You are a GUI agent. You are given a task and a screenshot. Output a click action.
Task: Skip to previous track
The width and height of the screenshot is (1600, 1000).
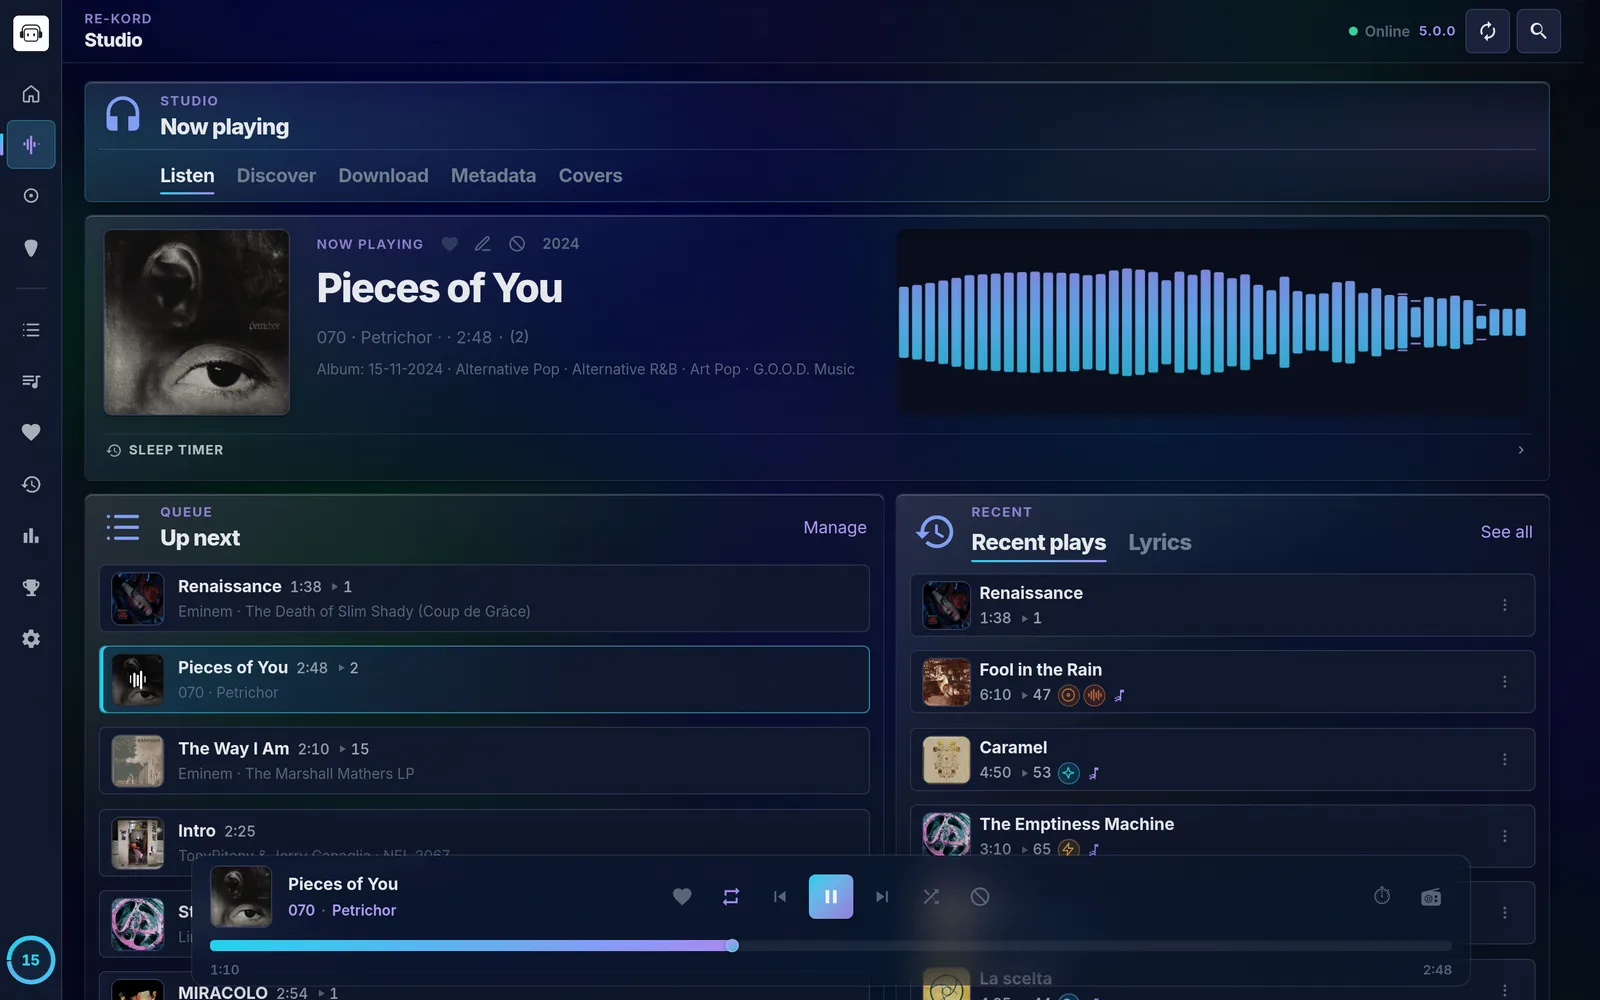pos(780,897)
